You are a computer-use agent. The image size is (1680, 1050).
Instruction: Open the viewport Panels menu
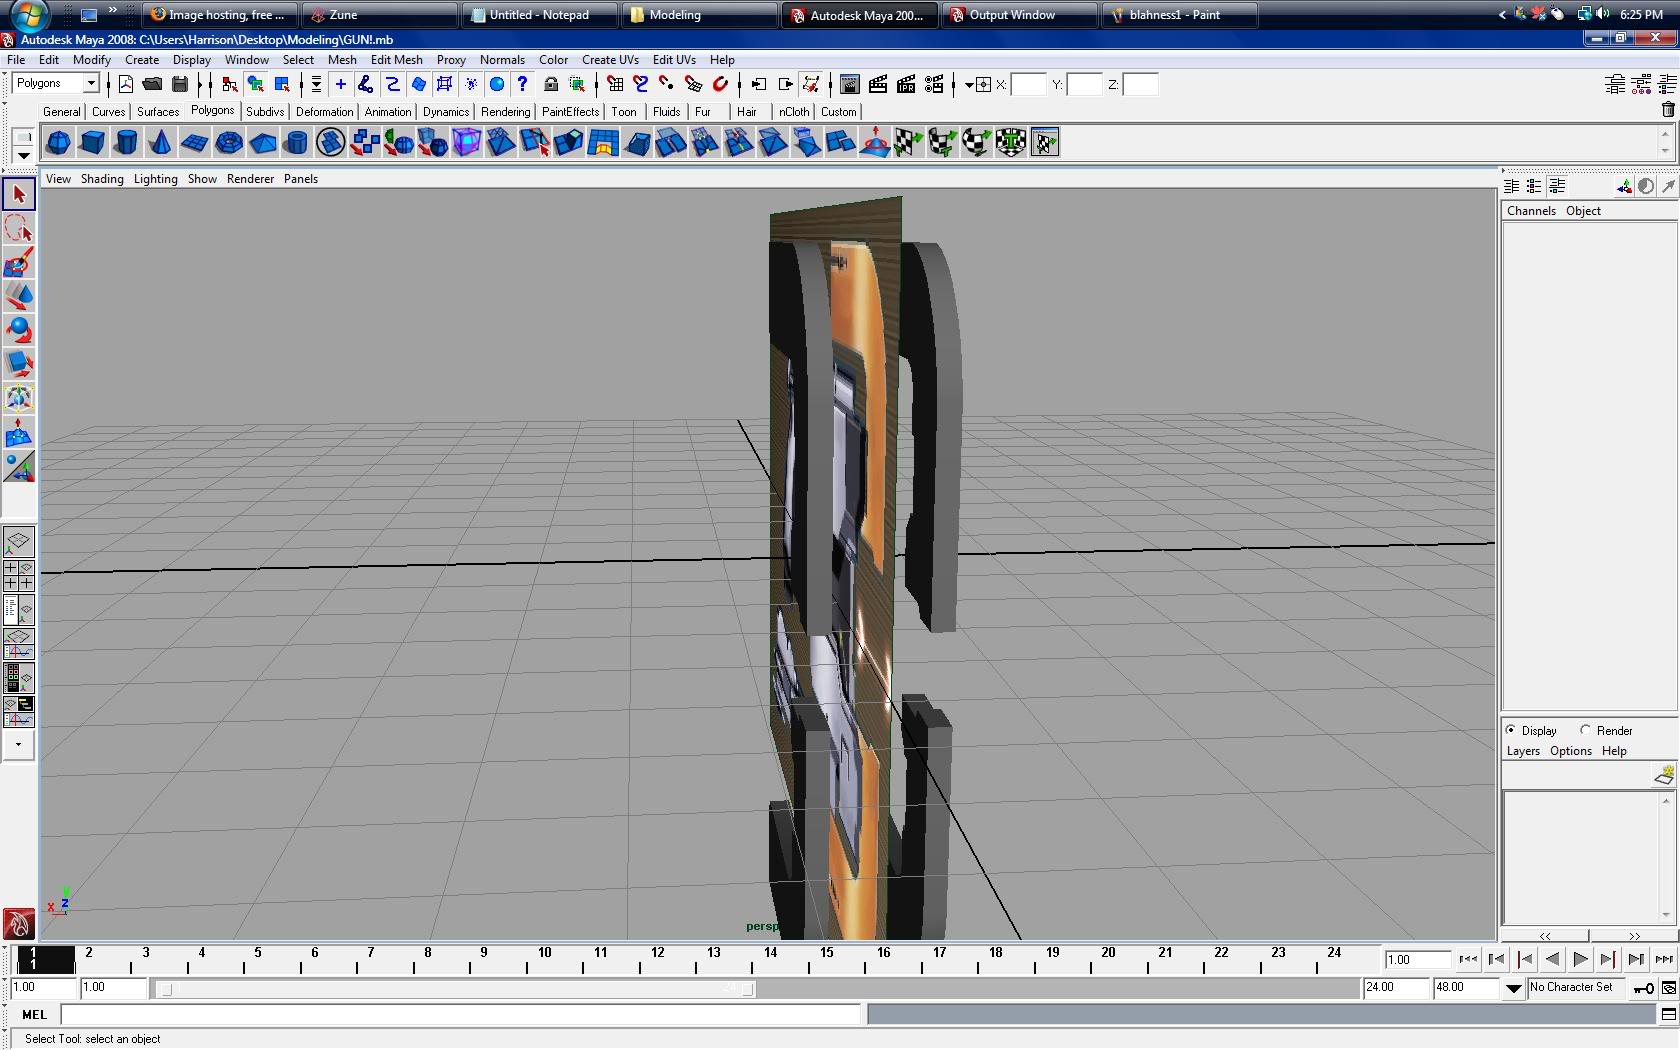pyautogui.click(x=301, y=179)
